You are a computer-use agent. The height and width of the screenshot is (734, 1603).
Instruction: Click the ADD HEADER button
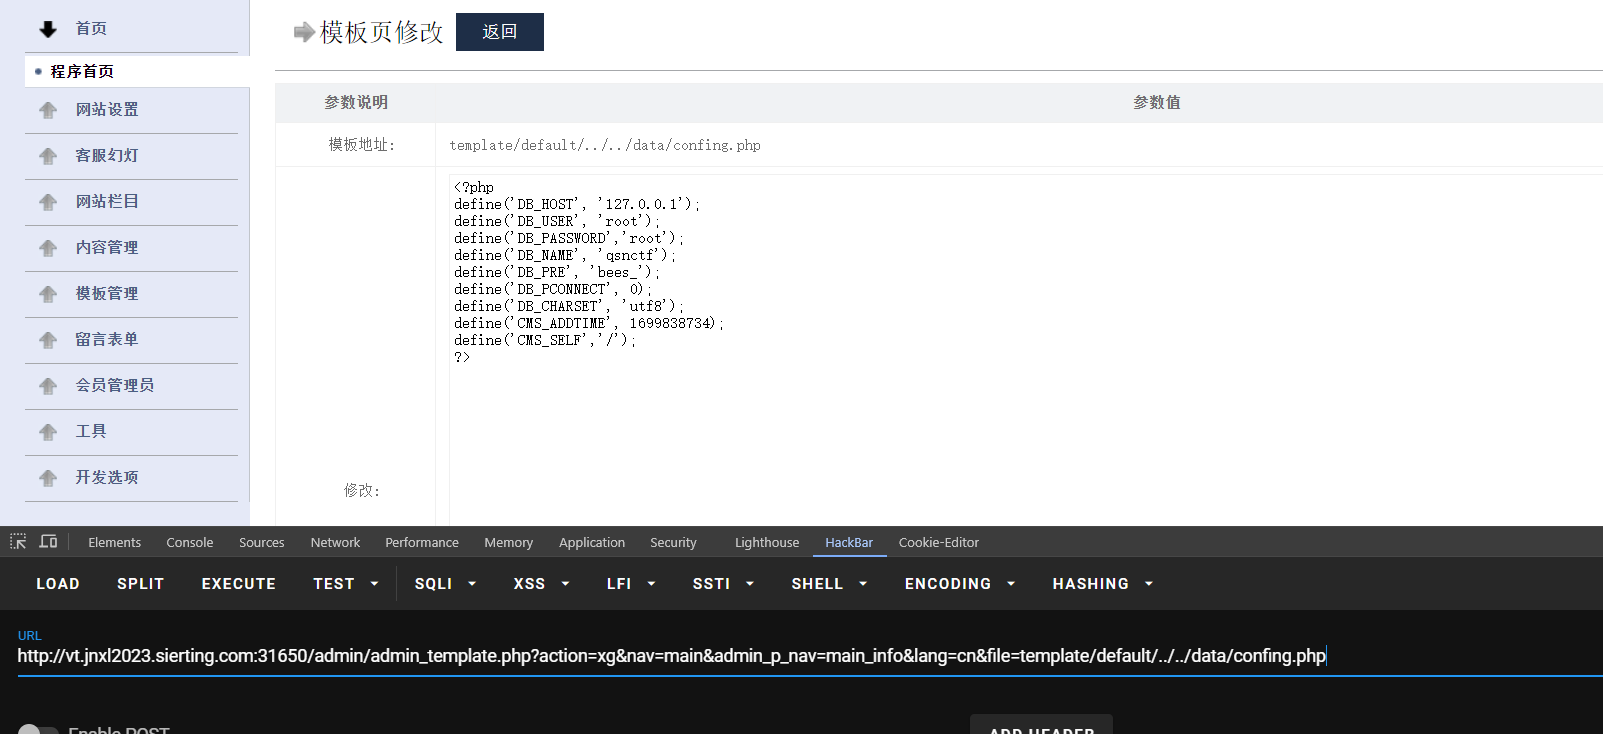[x=1041, y=727]
